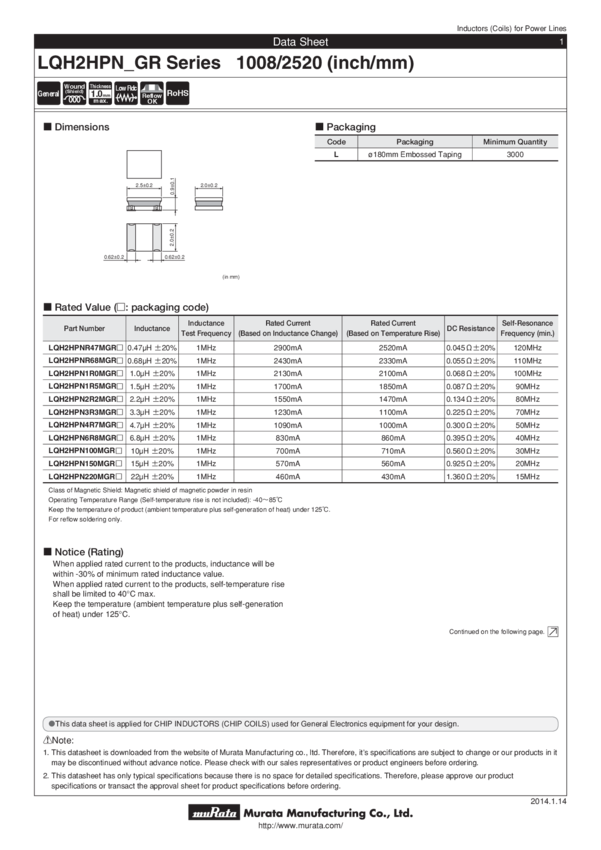Click the (in mm) unit label
The image size is (601, 850).
click(x=231, y=277)
